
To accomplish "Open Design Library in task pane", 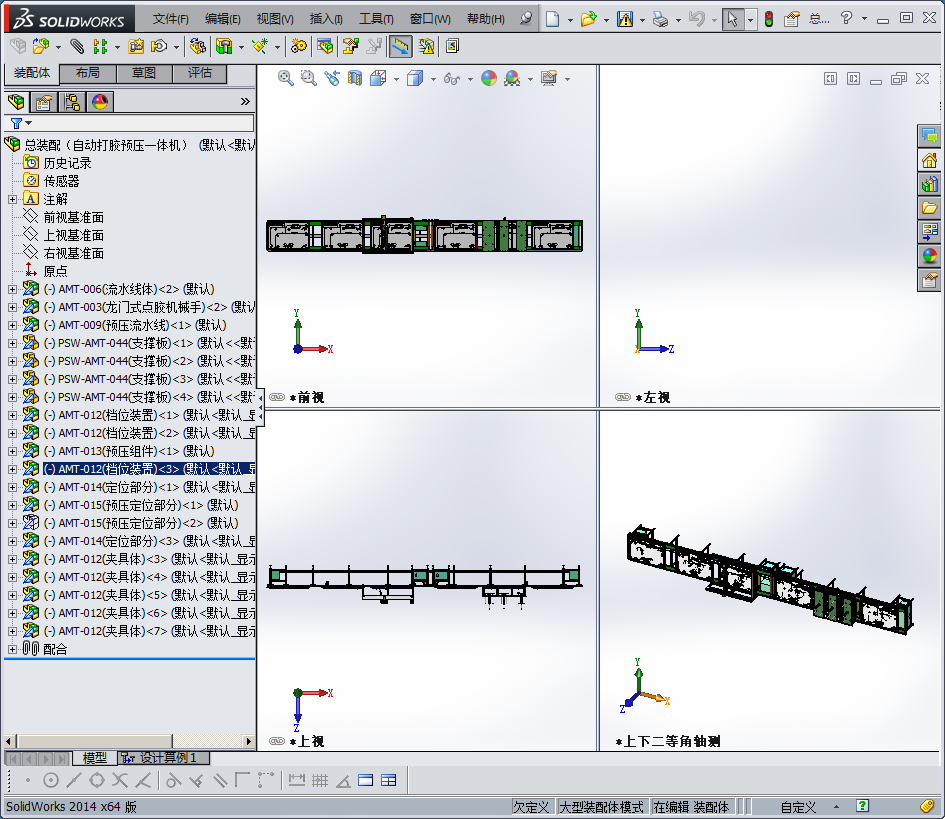I will coord(929,184).
